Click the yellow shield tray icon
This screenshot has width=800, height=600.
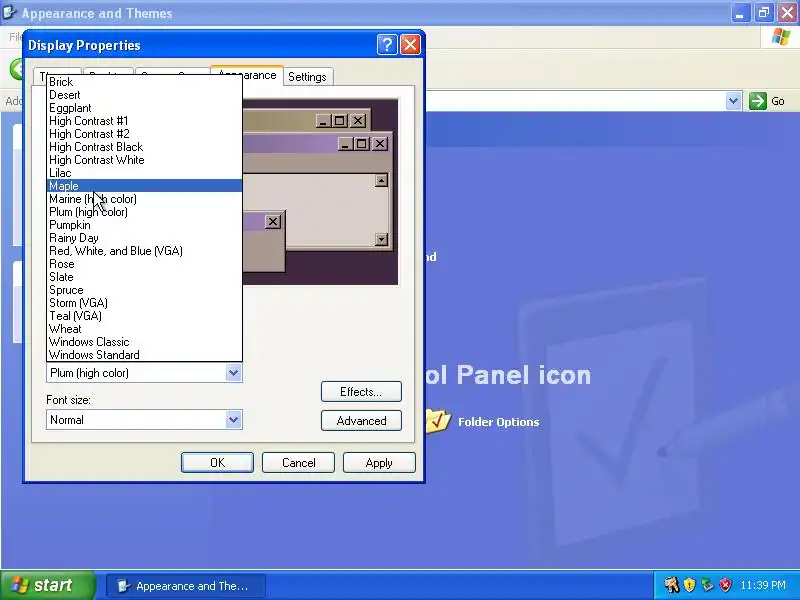click(689, 585)
